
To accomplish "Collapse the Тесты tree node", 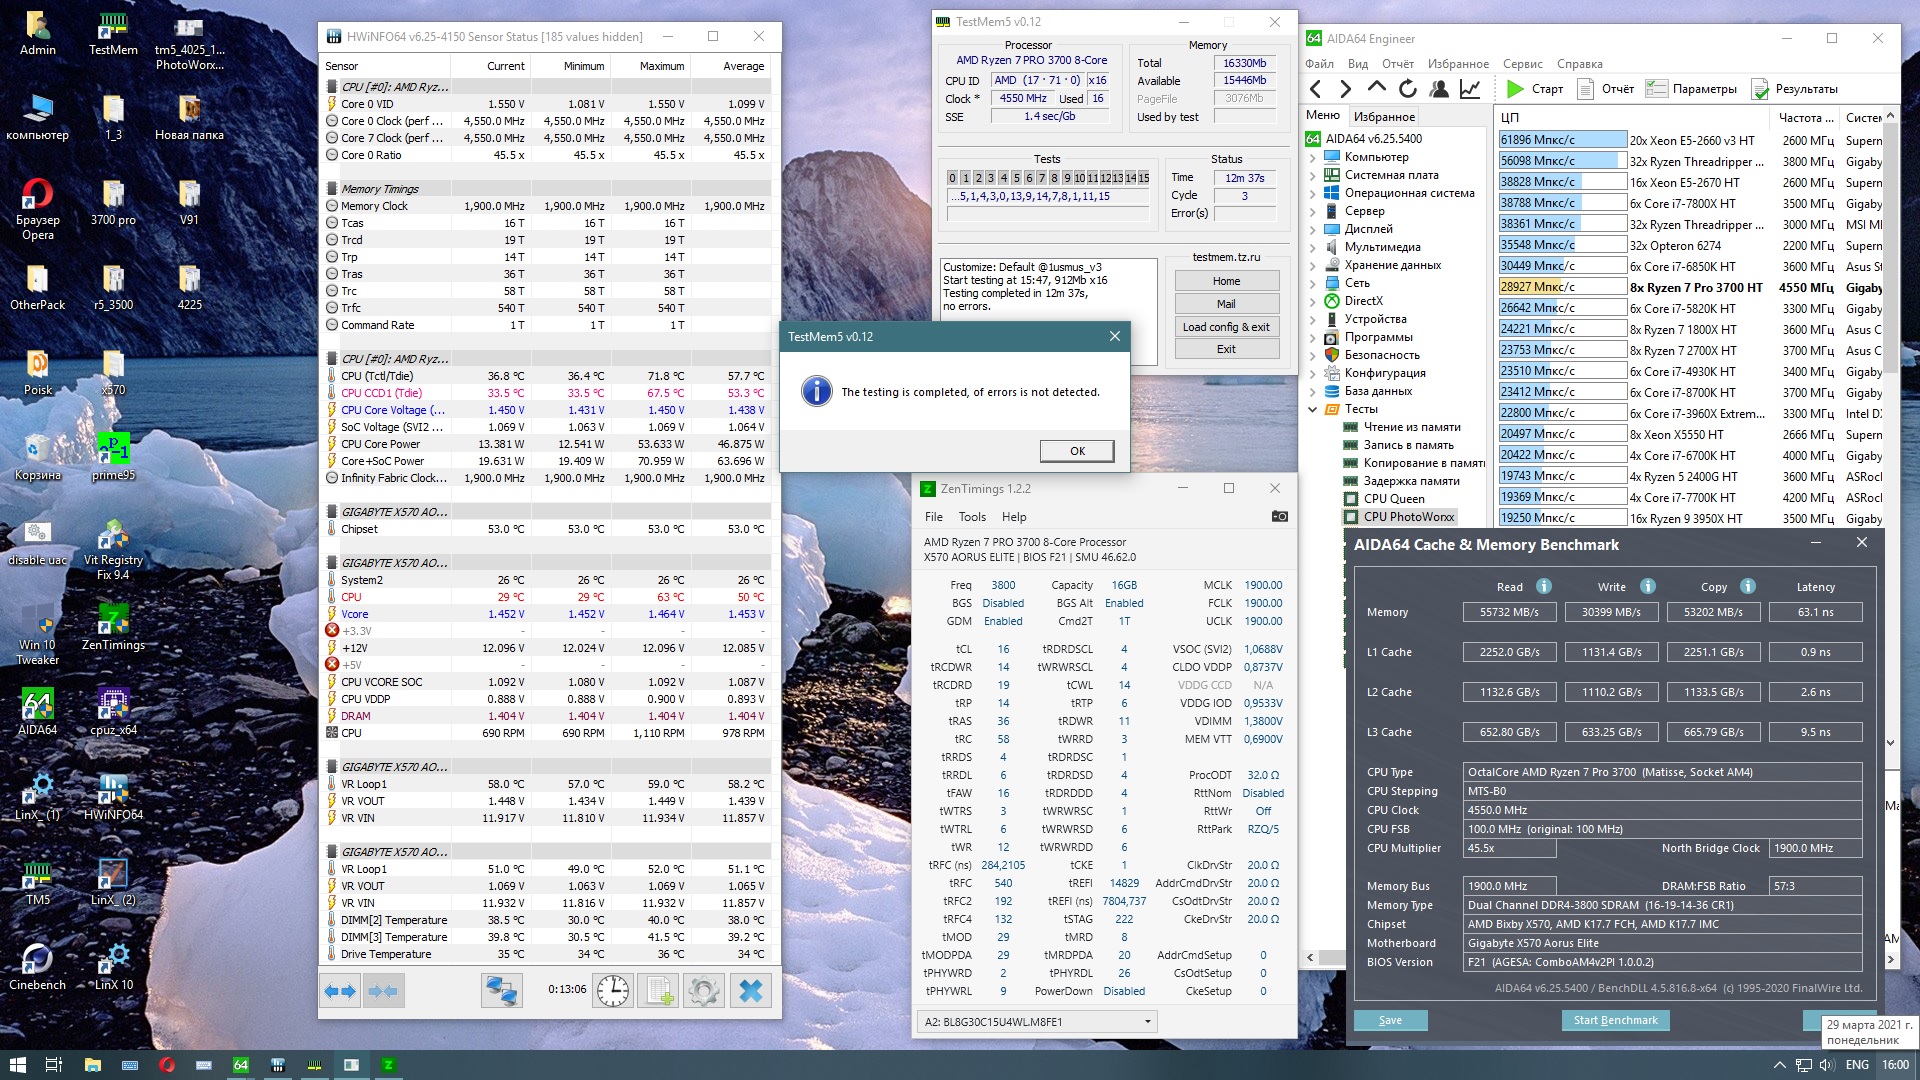I will 1313,409.
